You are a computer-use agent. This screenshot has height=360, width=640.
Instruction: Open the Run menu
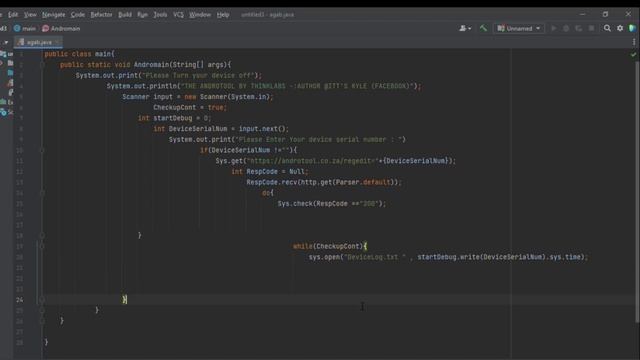tap(142, 15)
